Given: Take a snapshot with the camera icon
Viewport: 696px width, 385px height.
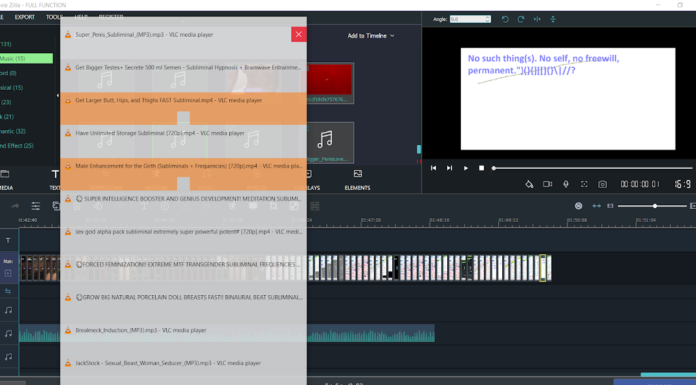Looking at the screenshot, I should (x=602, y=184).
